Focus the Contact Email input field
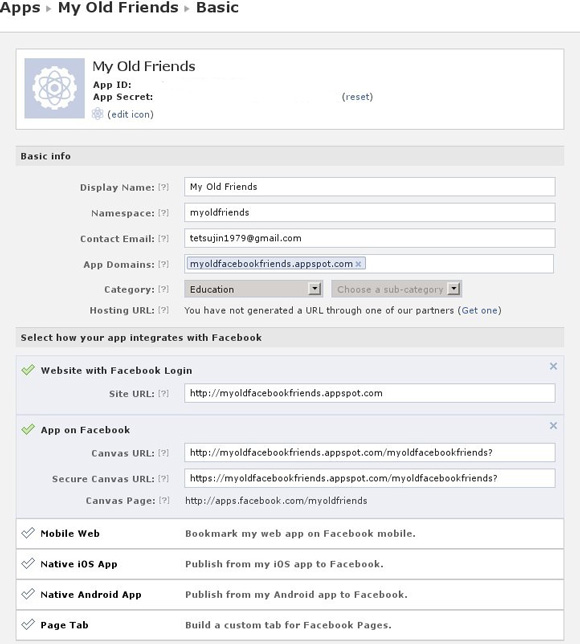Screen dimensions: 580x644 (x=370, y=238)
